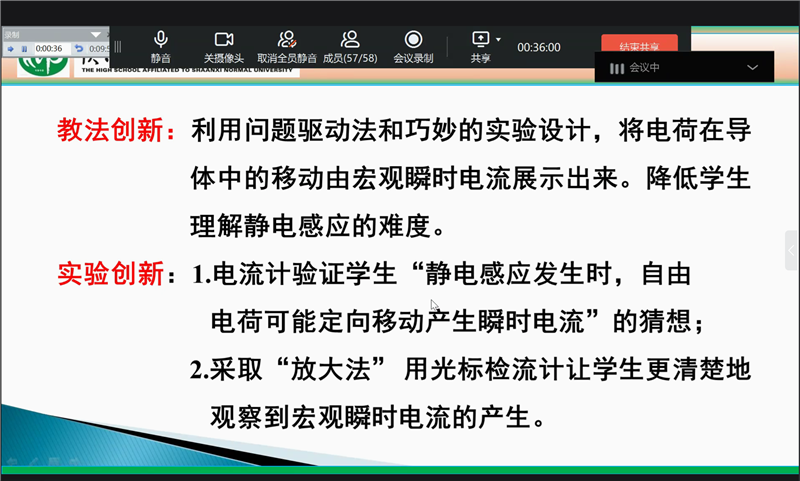Click the side panel arrow on right edge
The image size is (800, 481).
pos(792,247)
